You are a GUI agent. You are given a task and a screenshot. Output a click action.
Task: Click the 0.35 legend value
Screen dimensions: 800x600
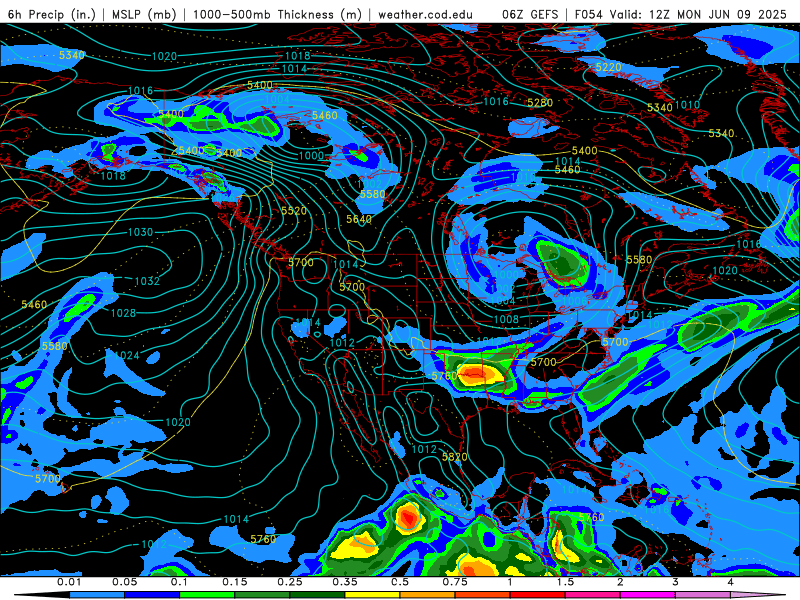point(345,582)
